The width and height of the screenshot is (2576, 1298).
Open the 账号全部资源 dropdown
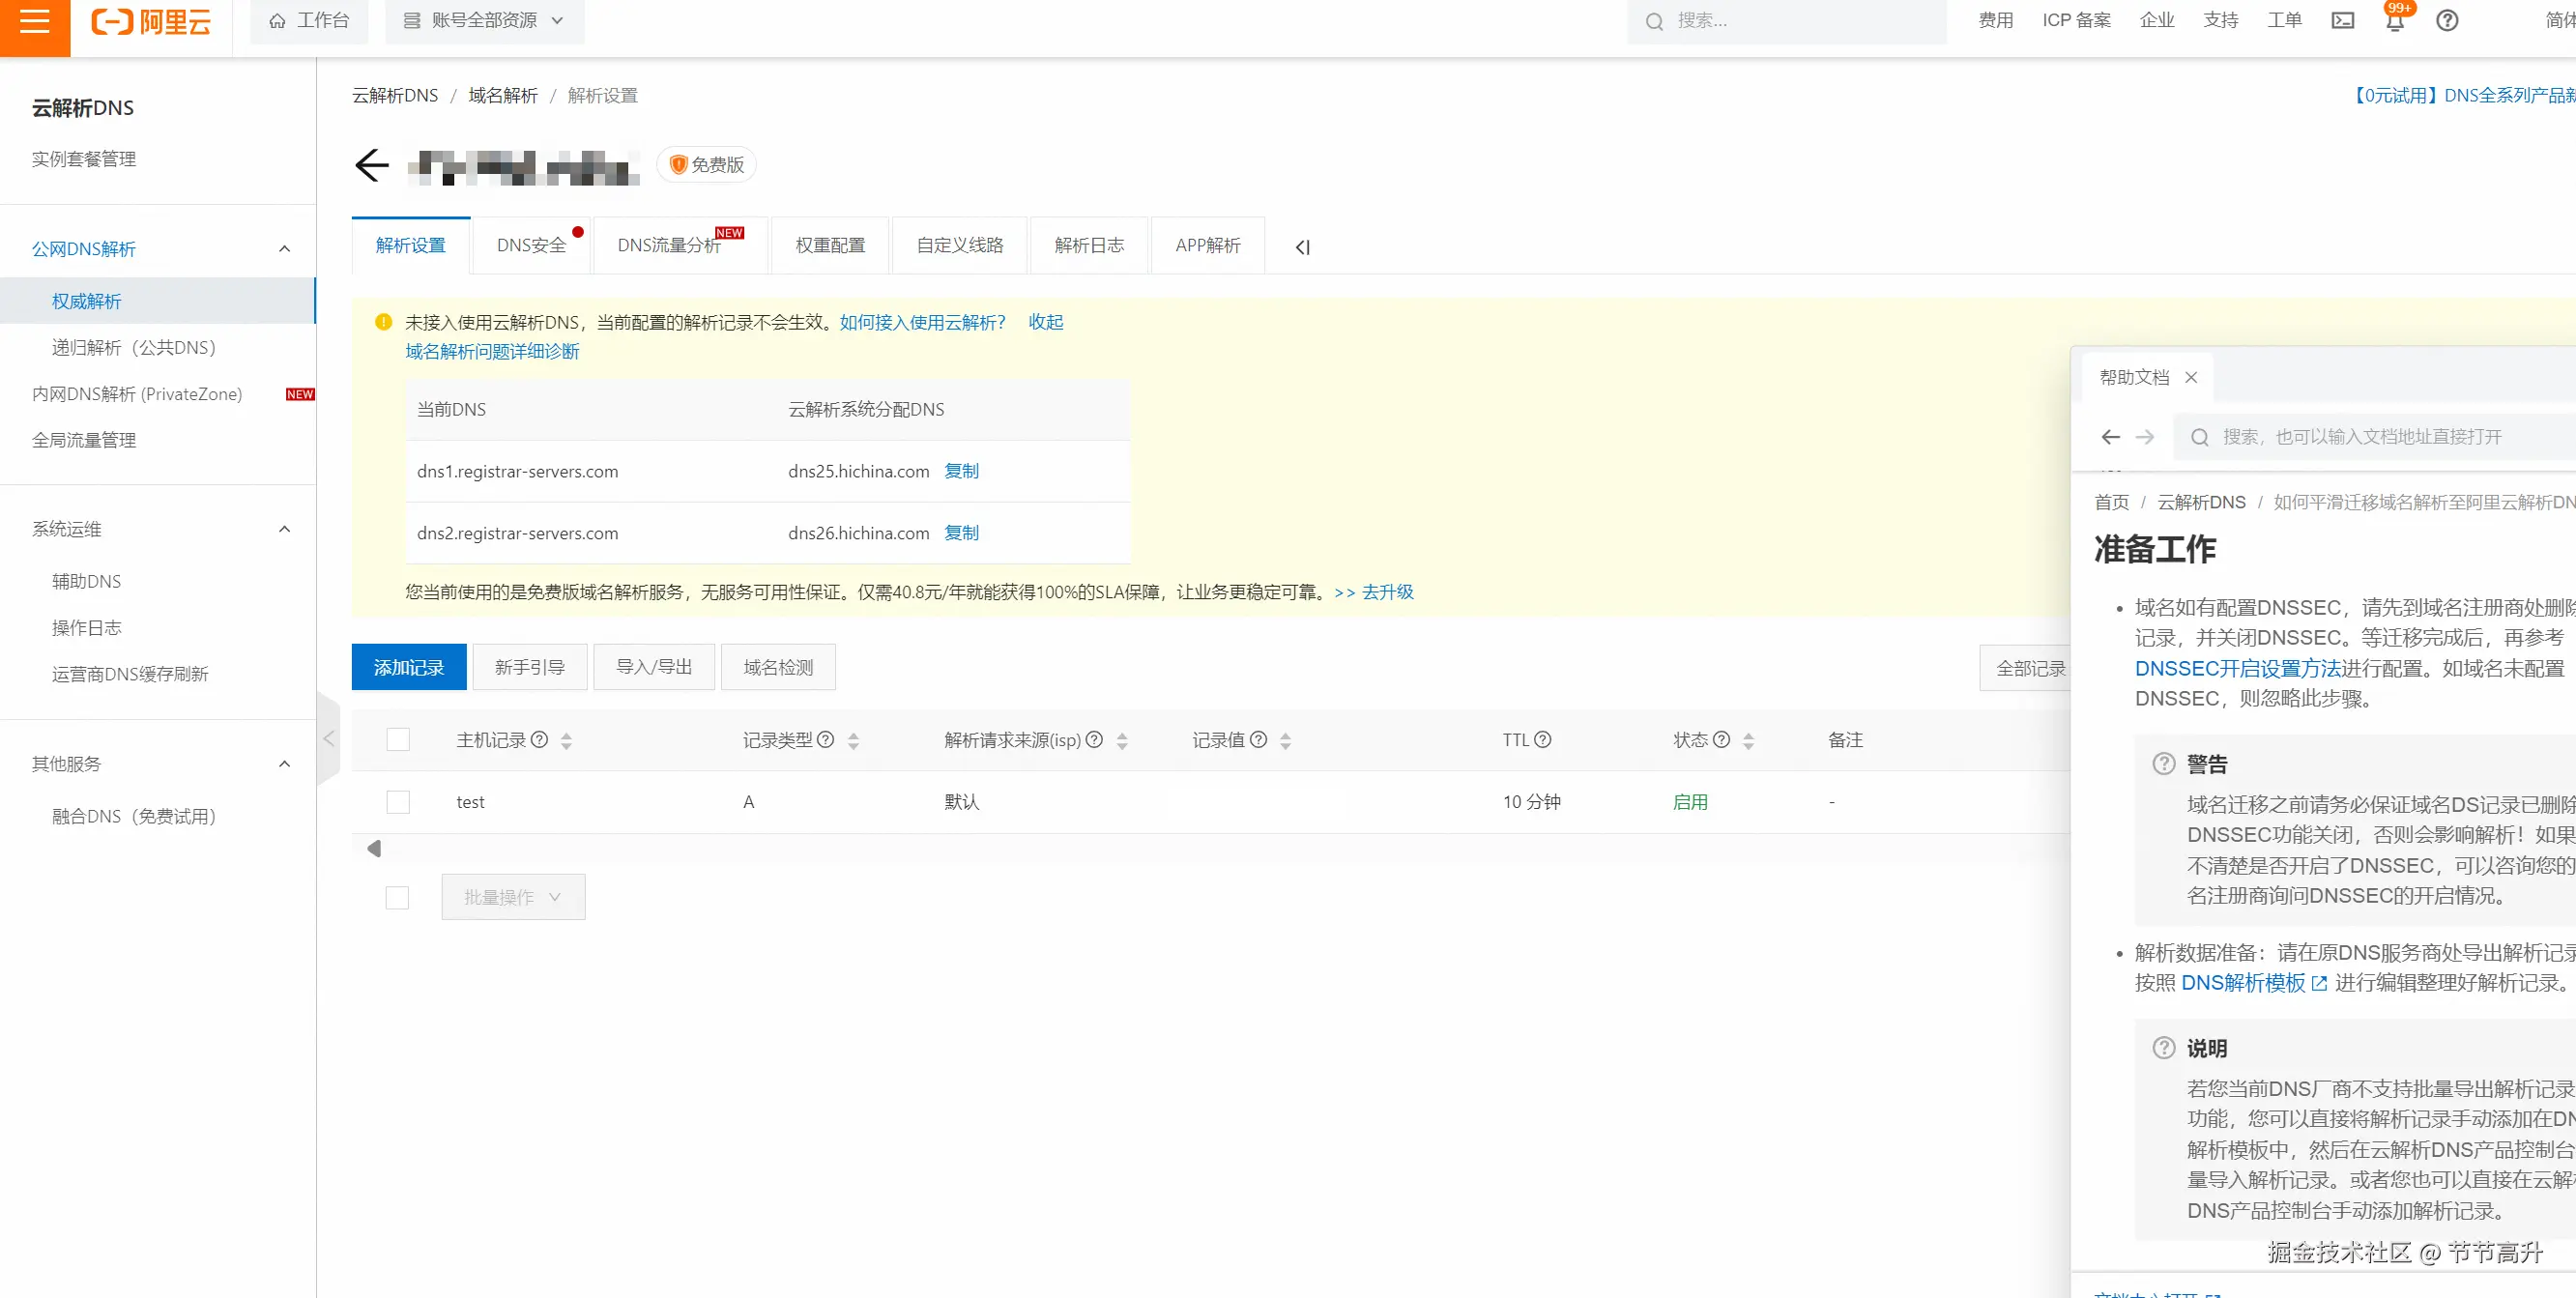[x=484, y=21]
